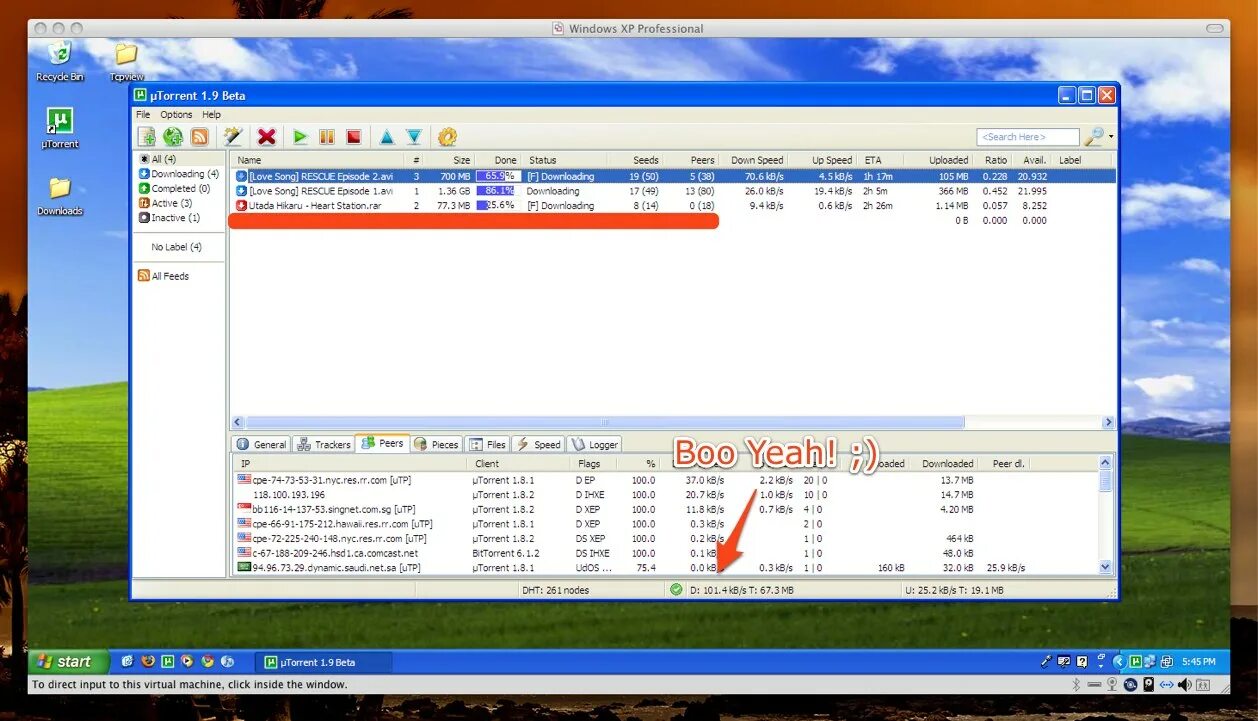
Task: Switch to the General tab
Action: (x=261, y=444)
